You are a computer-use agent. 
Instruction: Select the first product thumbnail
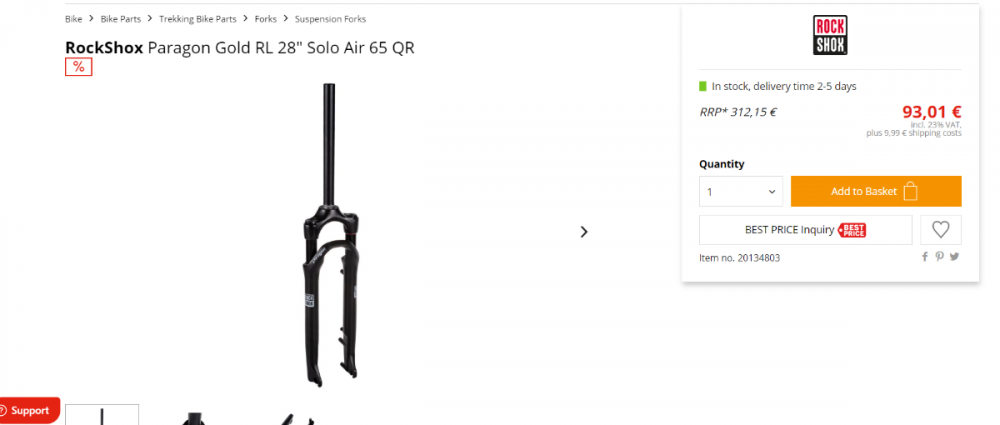point(102,415)
